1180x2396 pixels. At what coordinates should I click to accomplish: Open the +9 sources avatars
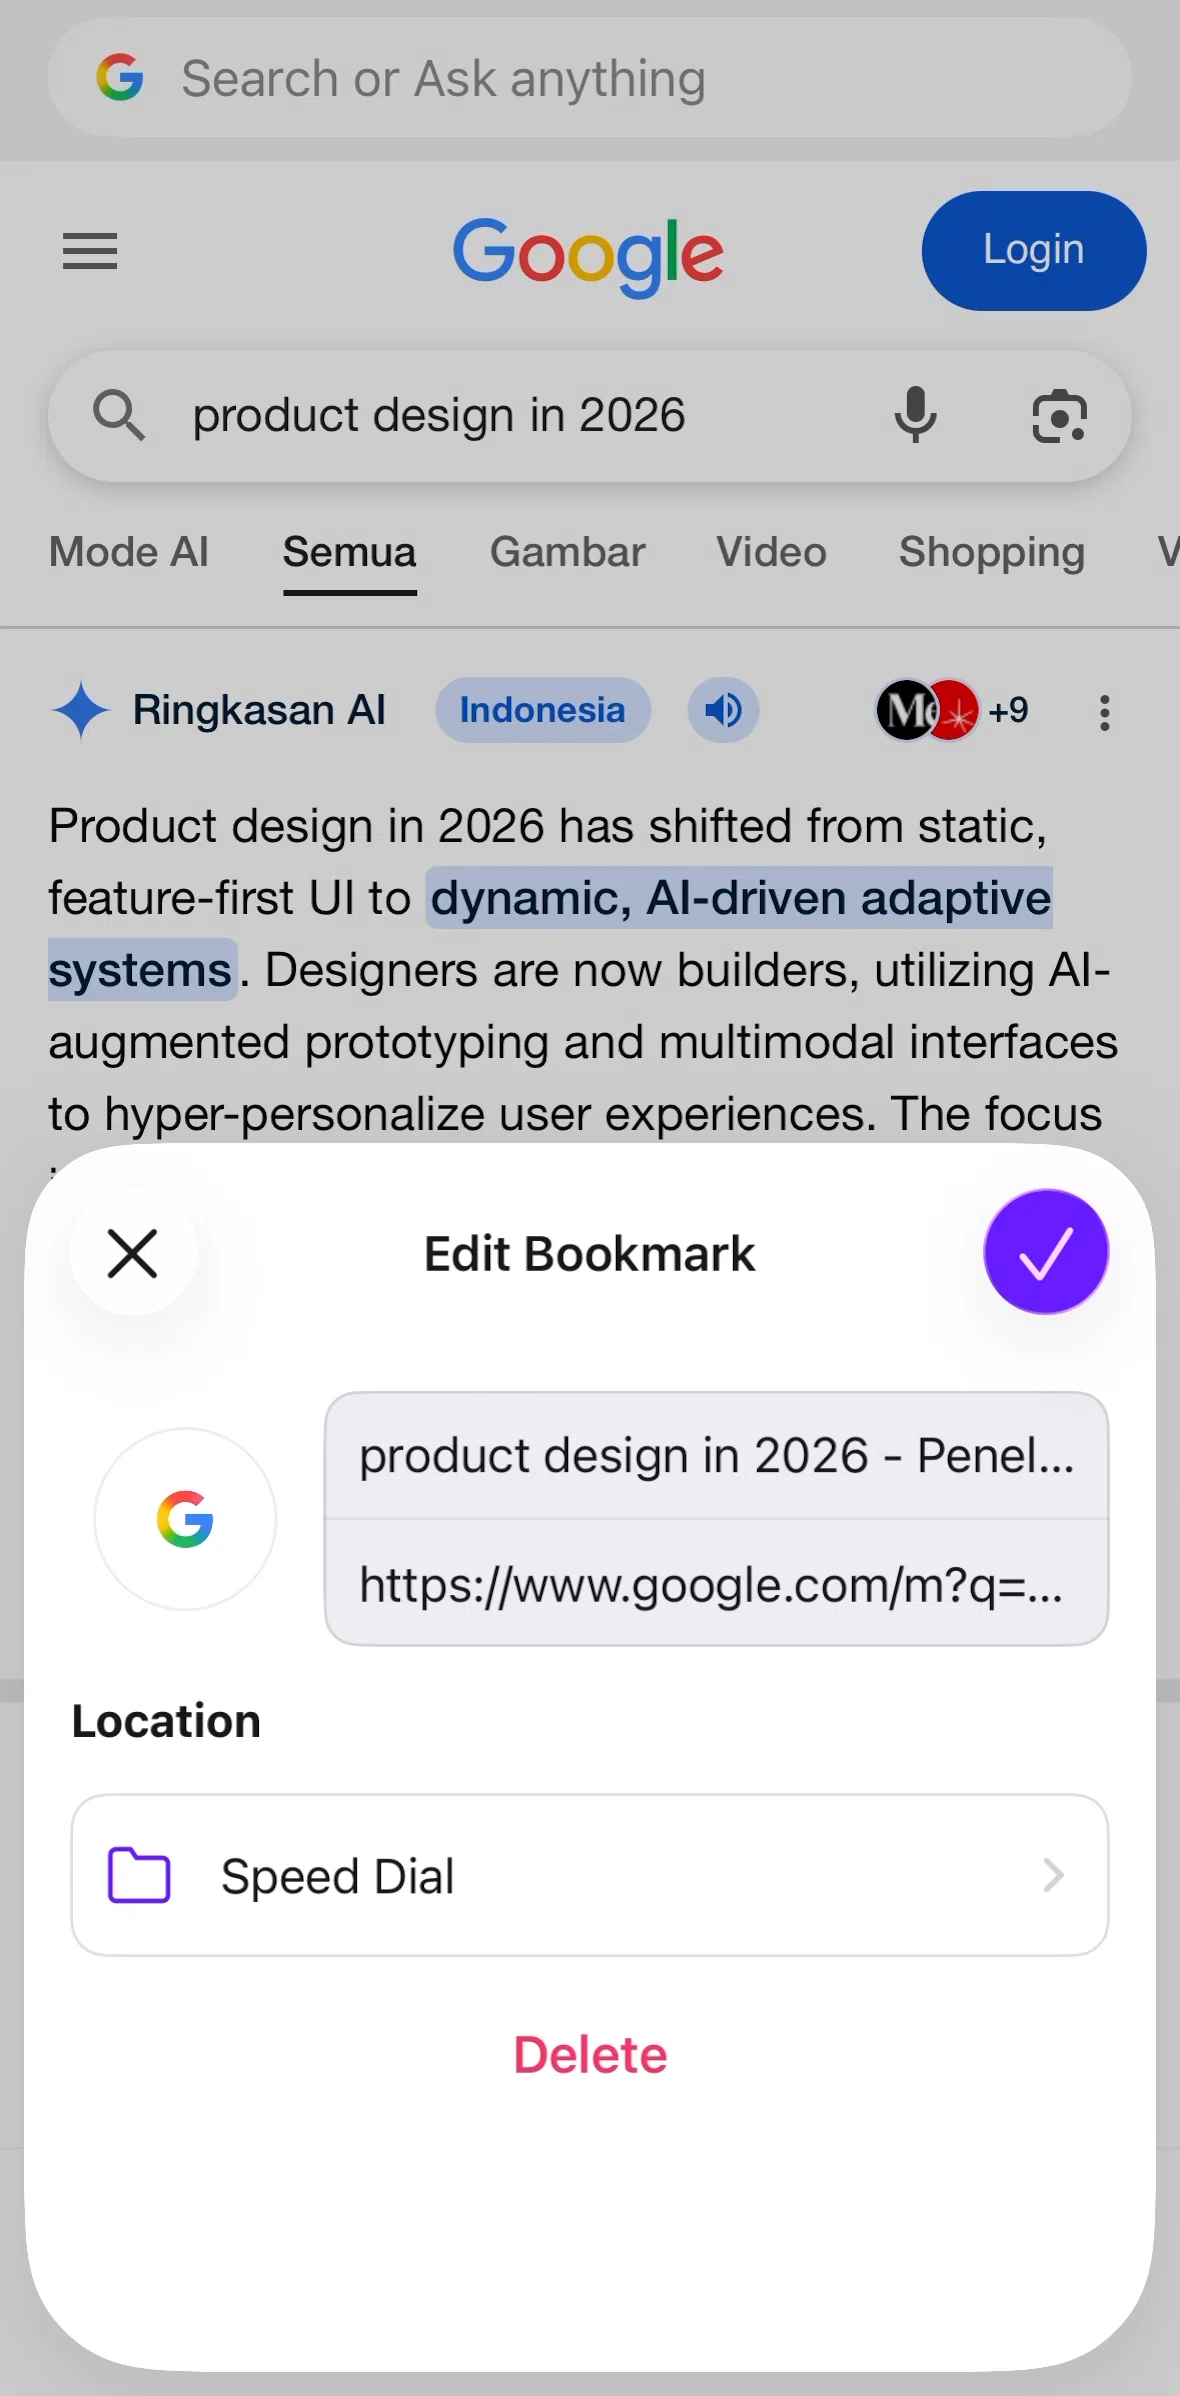point(951,710)
